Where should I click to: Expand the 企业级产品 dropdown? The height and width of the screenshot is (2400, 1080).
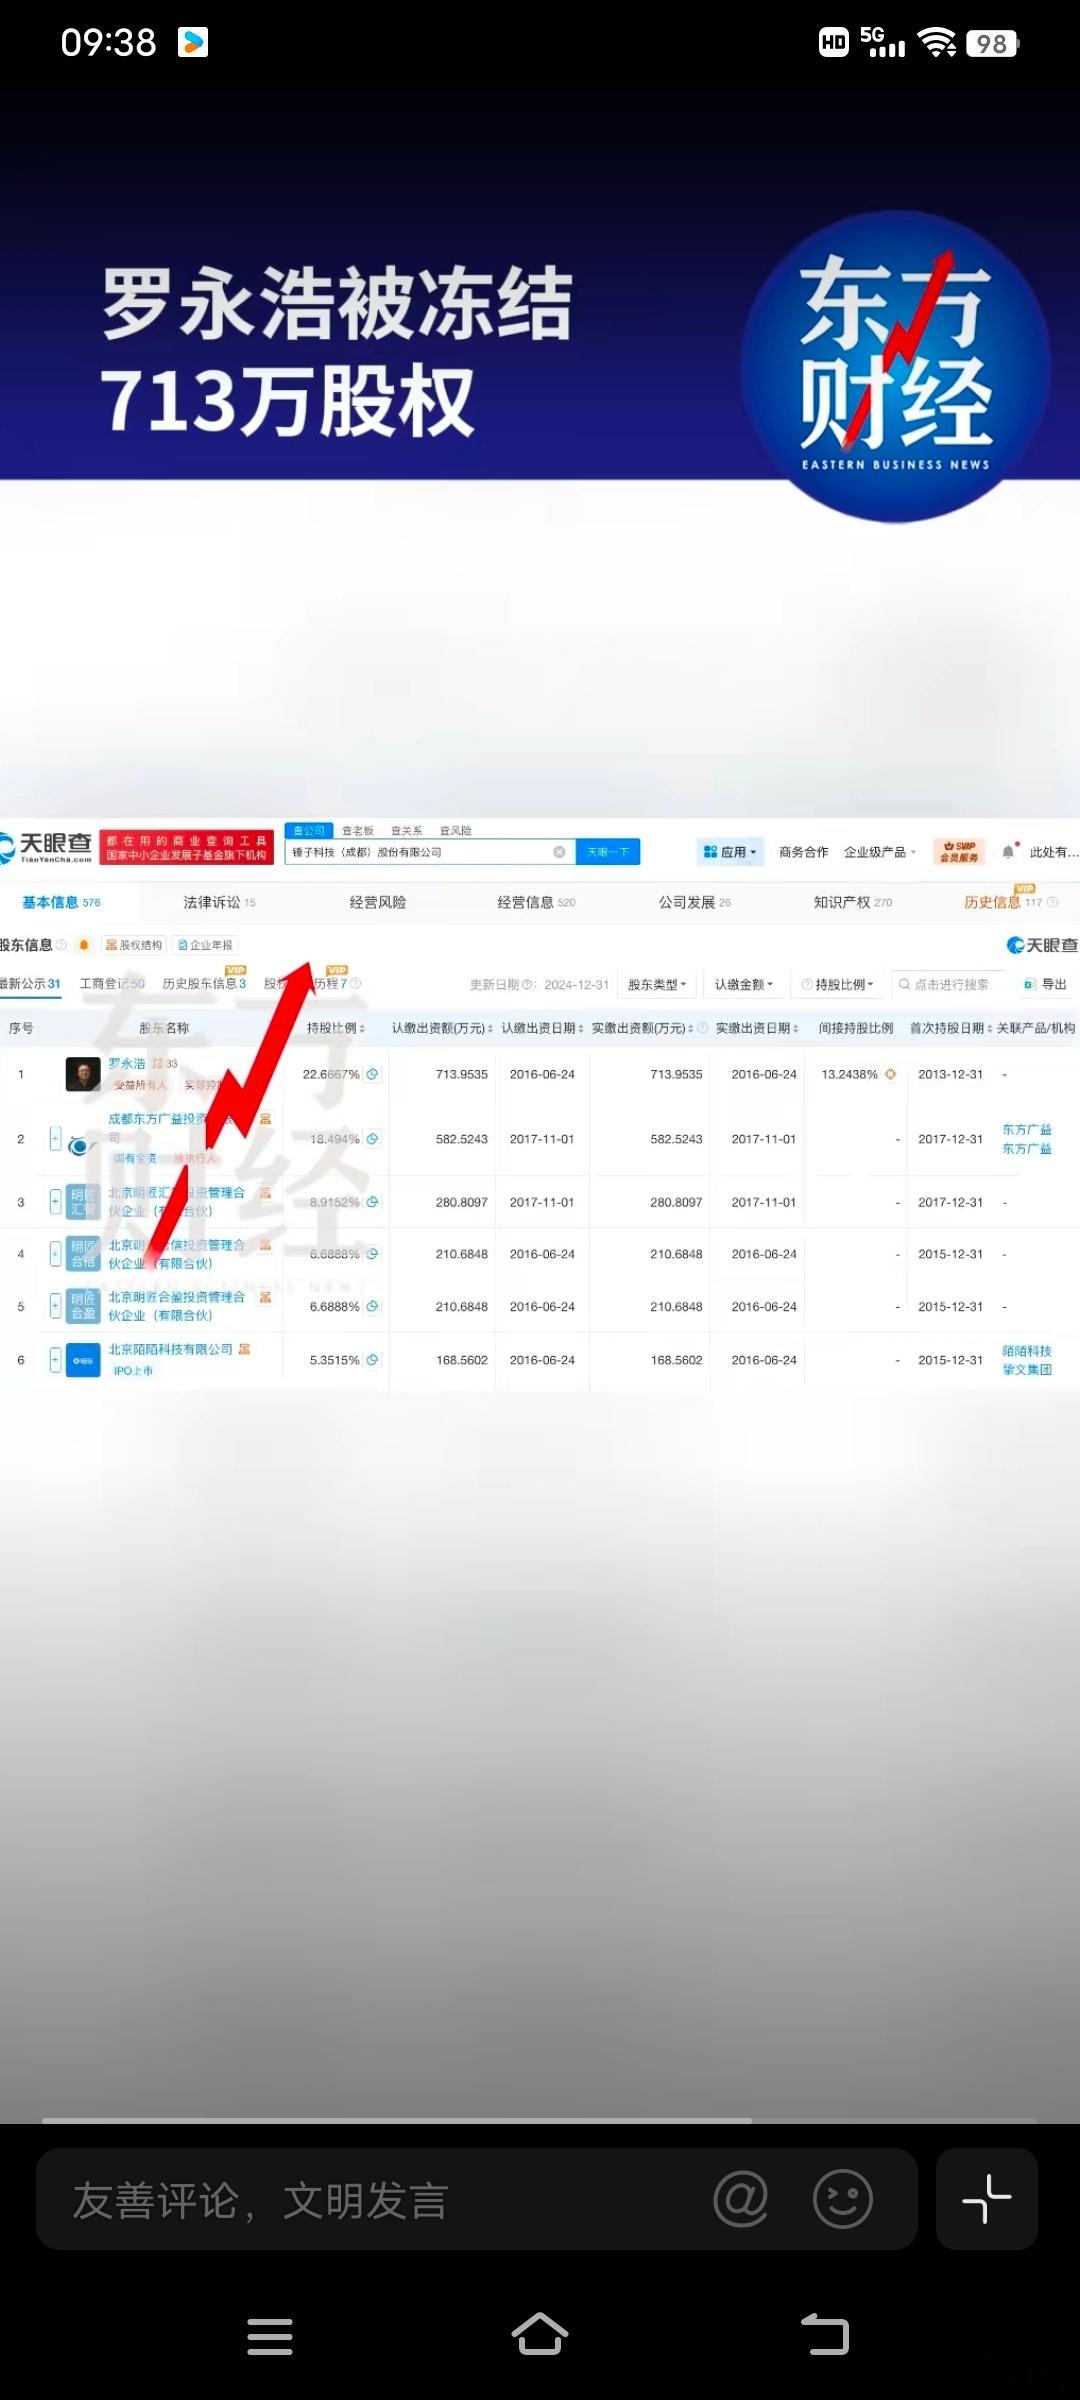coord(879,852)
